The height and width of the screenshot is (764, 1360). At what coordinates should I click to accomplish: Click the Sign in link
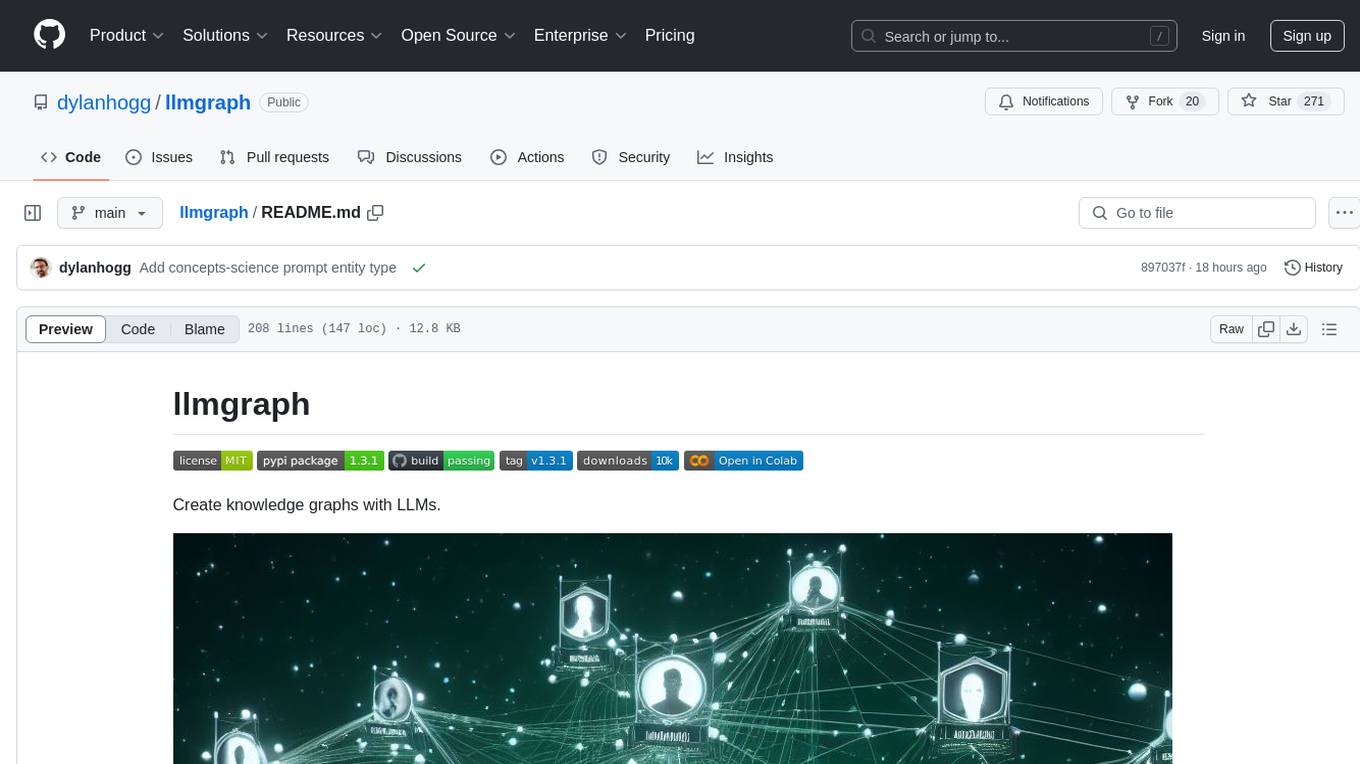[1223, 36]
